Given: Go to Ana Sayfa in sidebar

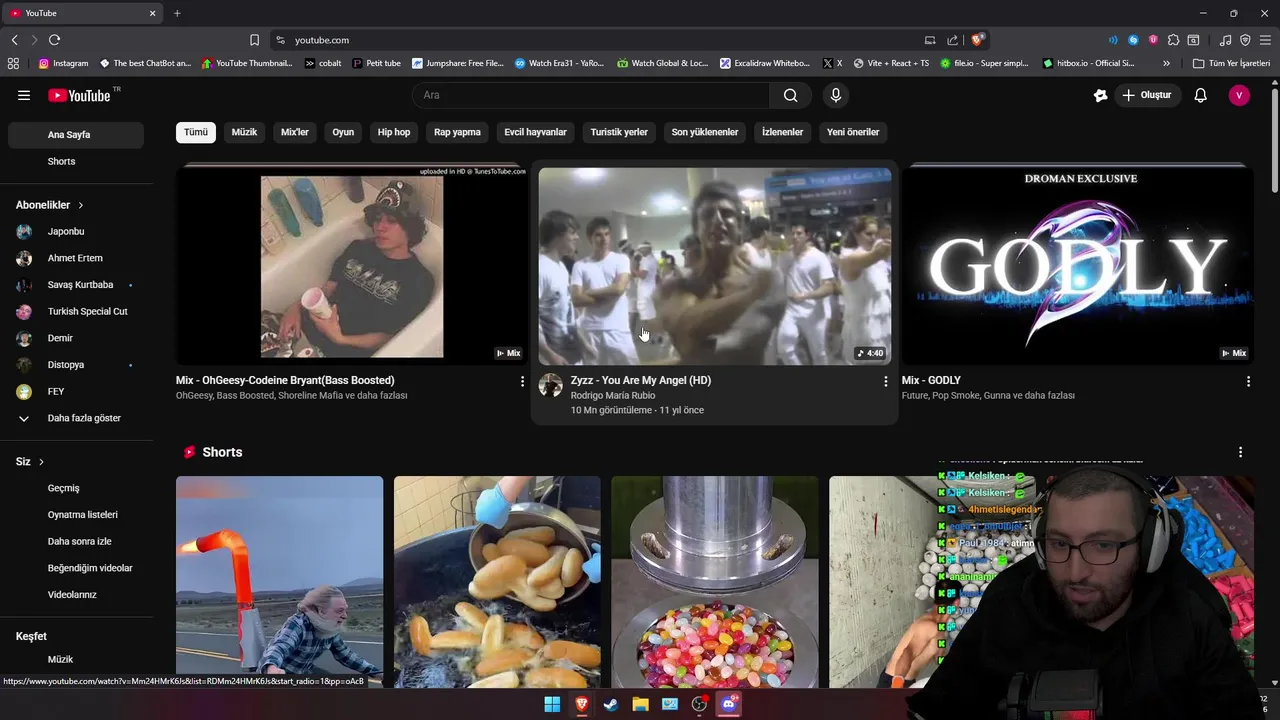Looking at the screenshot, I should [76, 135].
